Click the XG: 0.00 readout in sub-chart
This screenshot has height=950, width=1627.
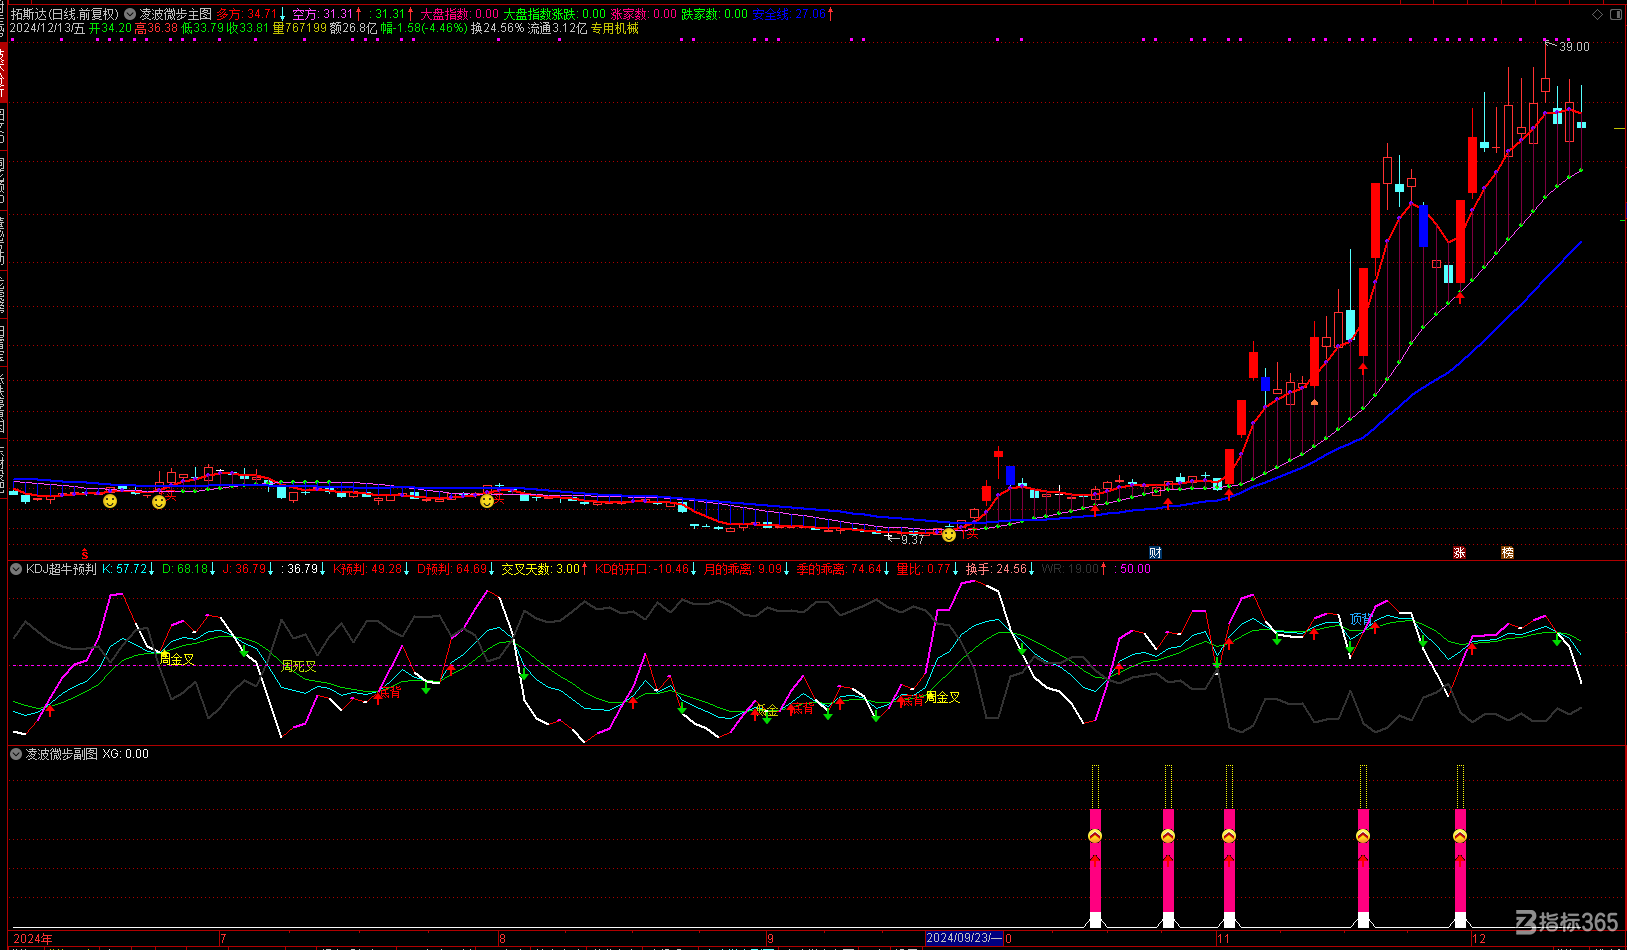(125, 754)
